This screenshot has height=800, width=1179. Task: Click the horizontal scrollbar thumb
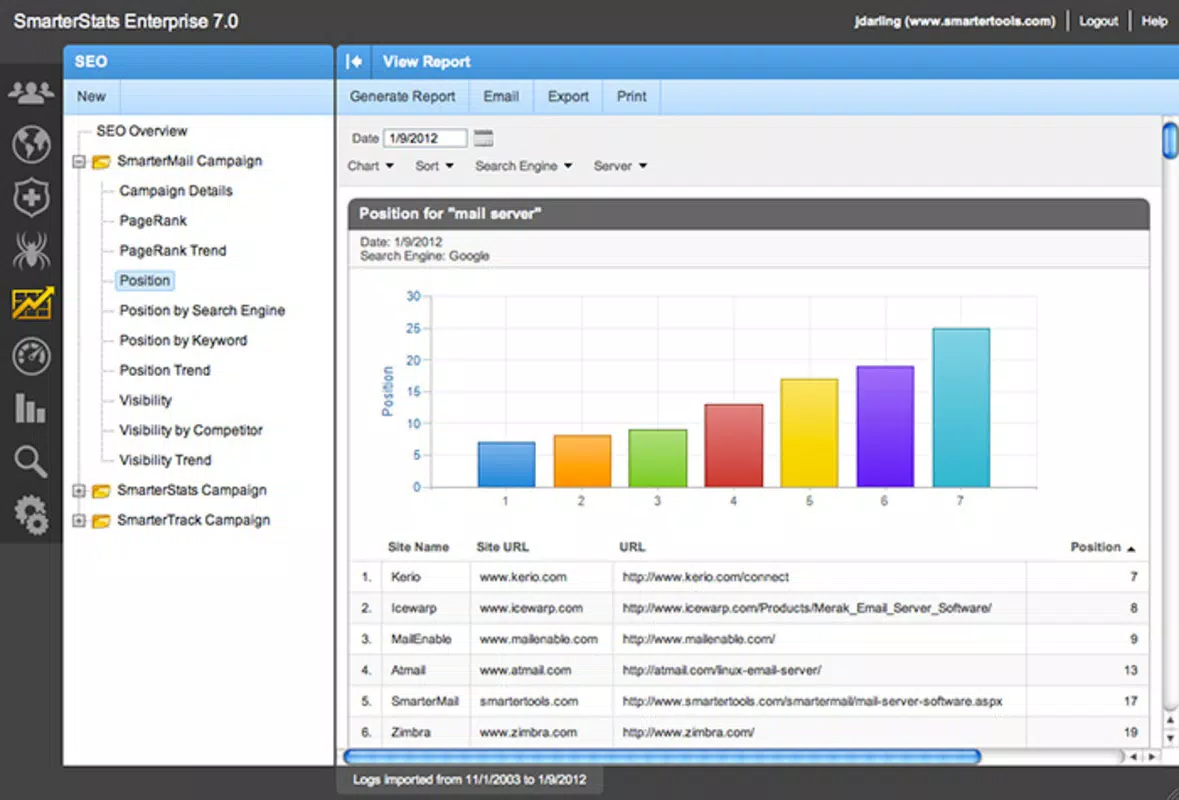[662, 756]
